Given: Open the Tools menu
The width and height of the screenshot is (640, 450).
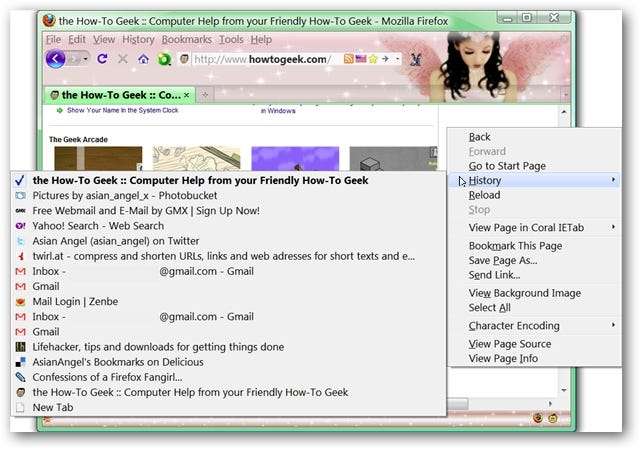Looking at the screenshot, I should point(231,40).
